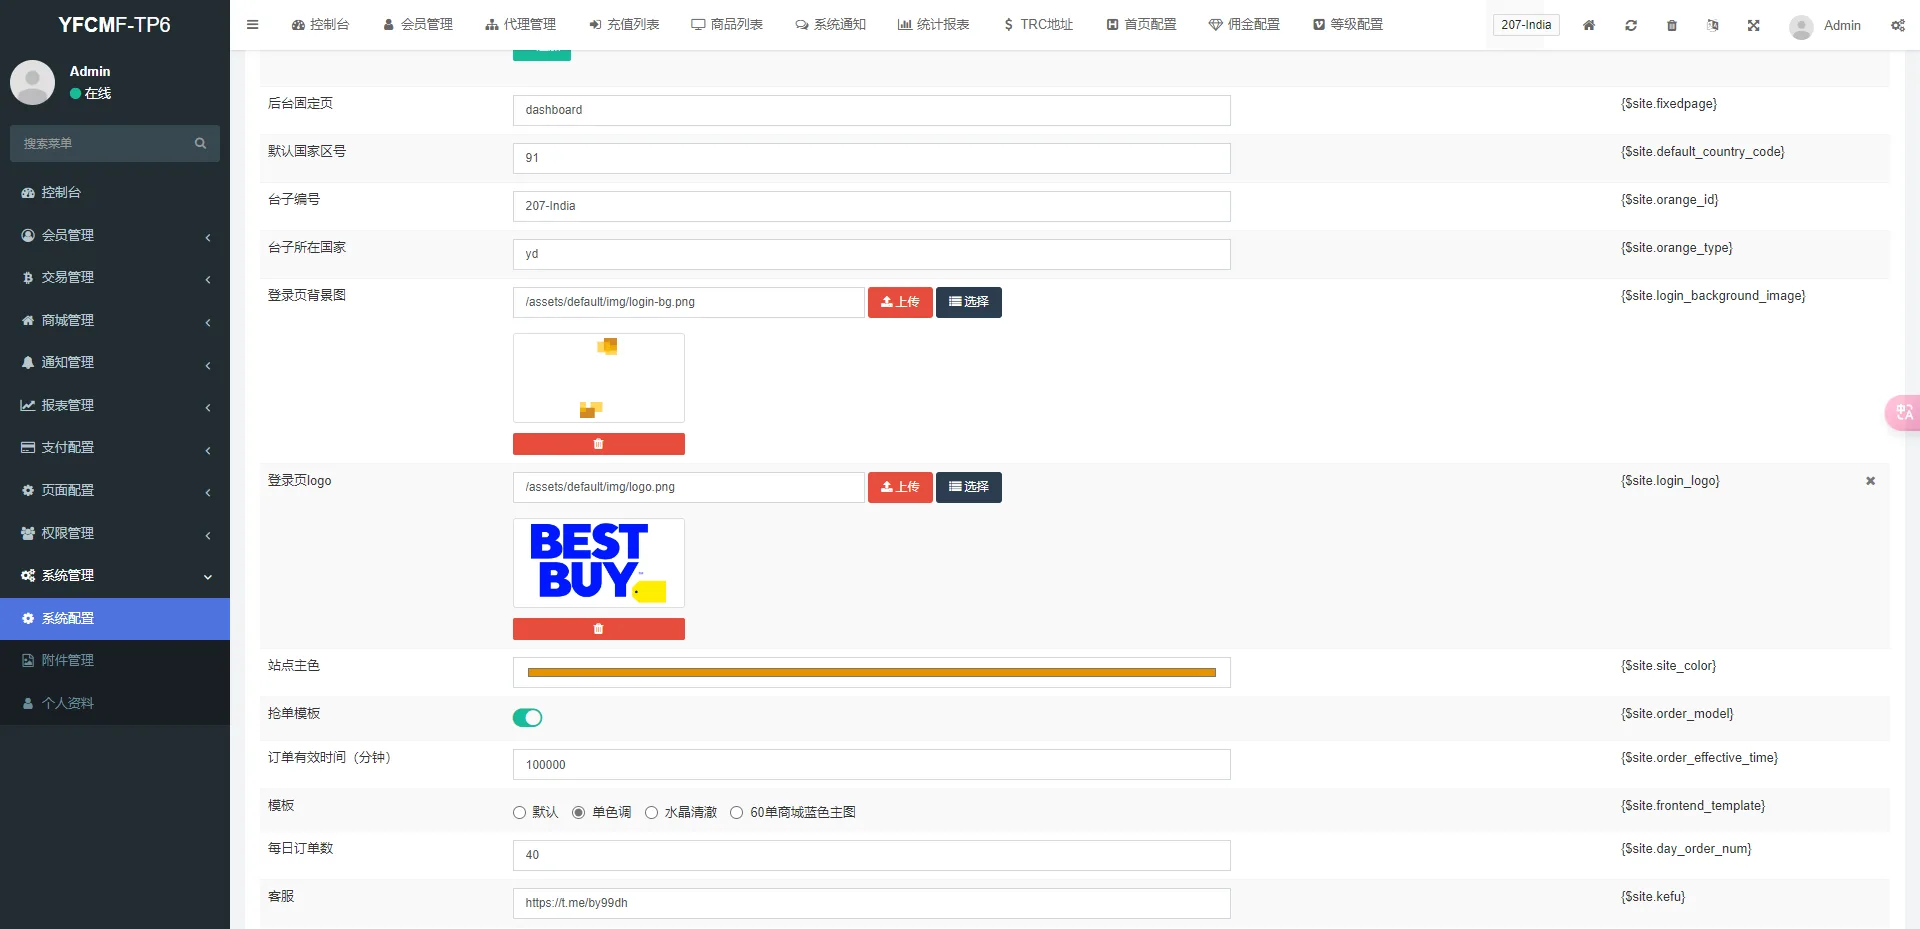Toggle the sidebar with the hamburger icon

(252, 25)
